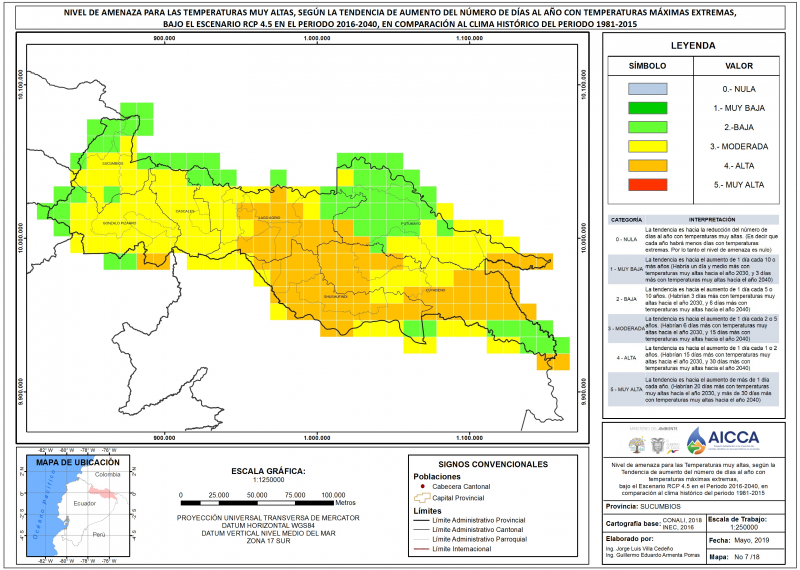Click the CATEGORÍA table header

click(626, 220)
